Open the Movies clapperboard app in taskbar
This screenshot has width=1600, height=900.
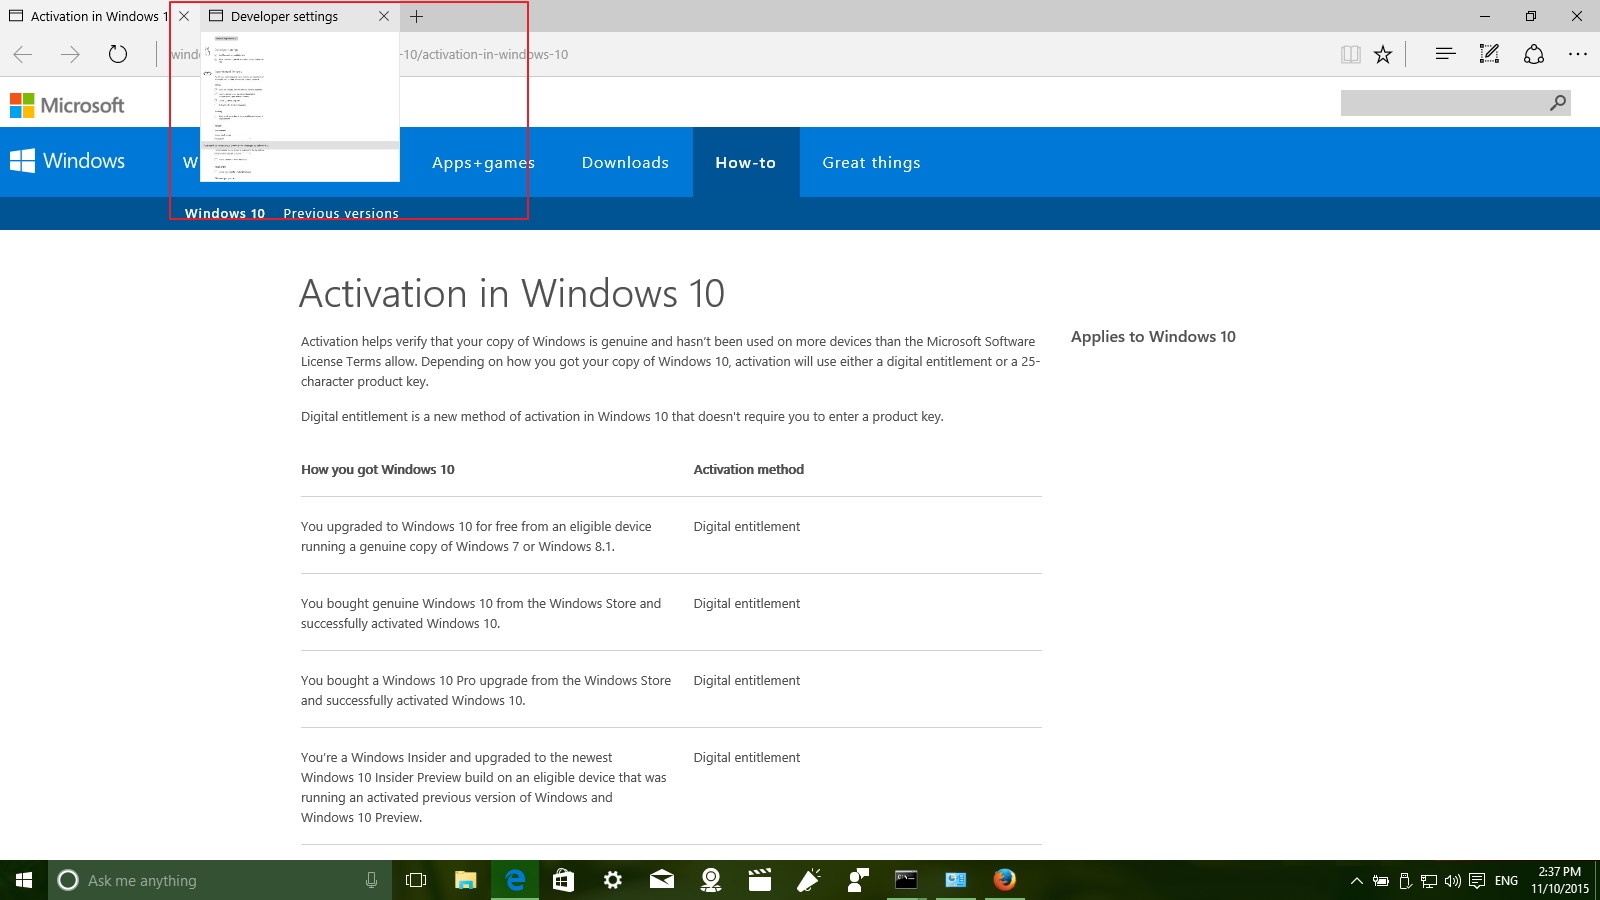(760, 880)
